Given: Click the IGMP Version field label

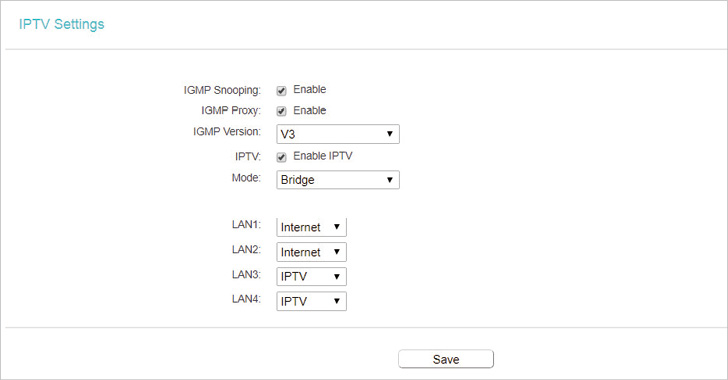Looking at the screenshot, I should (227, 132).
